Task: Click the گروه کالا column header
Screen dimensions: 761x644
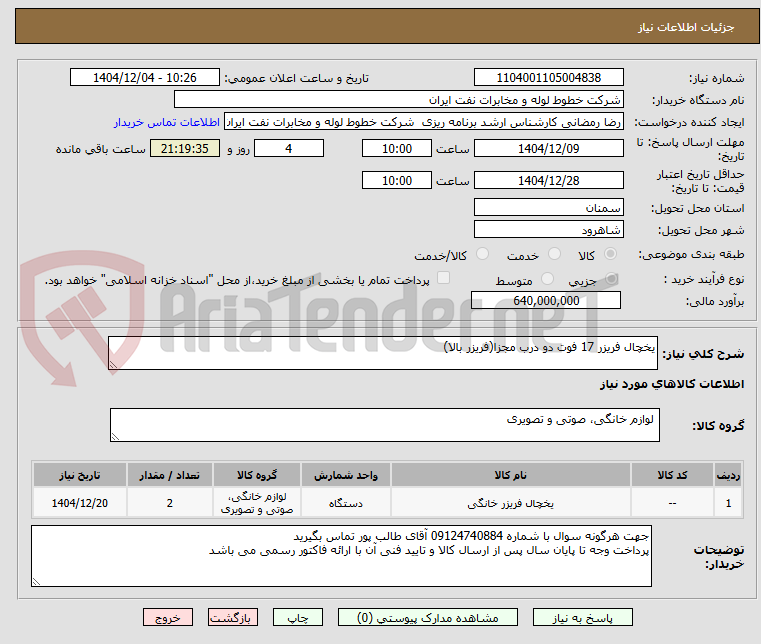Action: click(x=257, y=475)
